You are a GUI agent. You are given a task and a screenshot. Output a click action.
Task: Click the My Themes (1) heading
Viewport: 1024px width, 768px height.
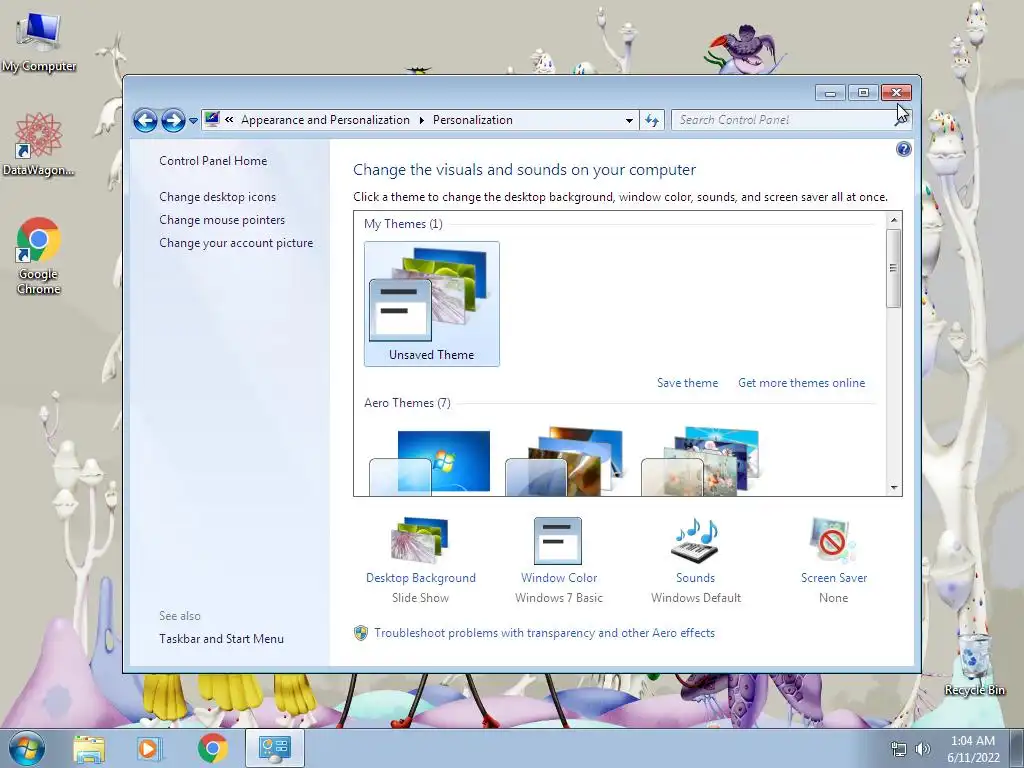click(x=403, y=224)
